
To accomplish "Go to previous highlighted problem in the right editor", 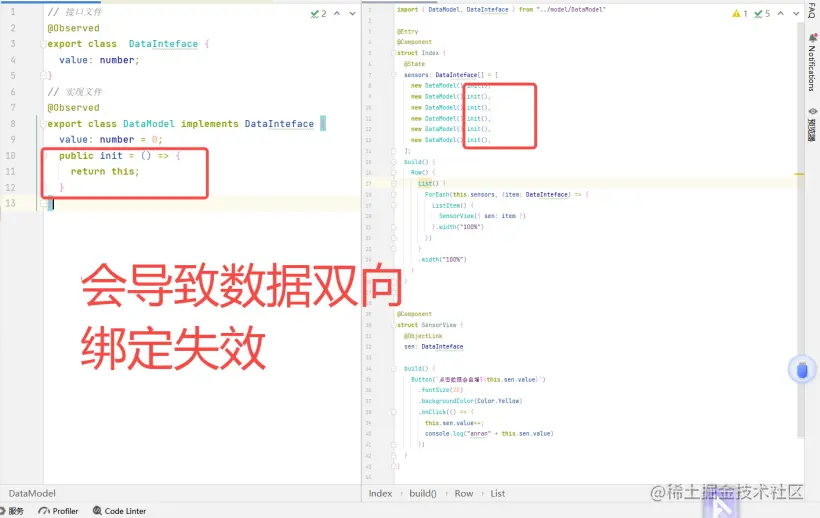I will tap(780, 14).
